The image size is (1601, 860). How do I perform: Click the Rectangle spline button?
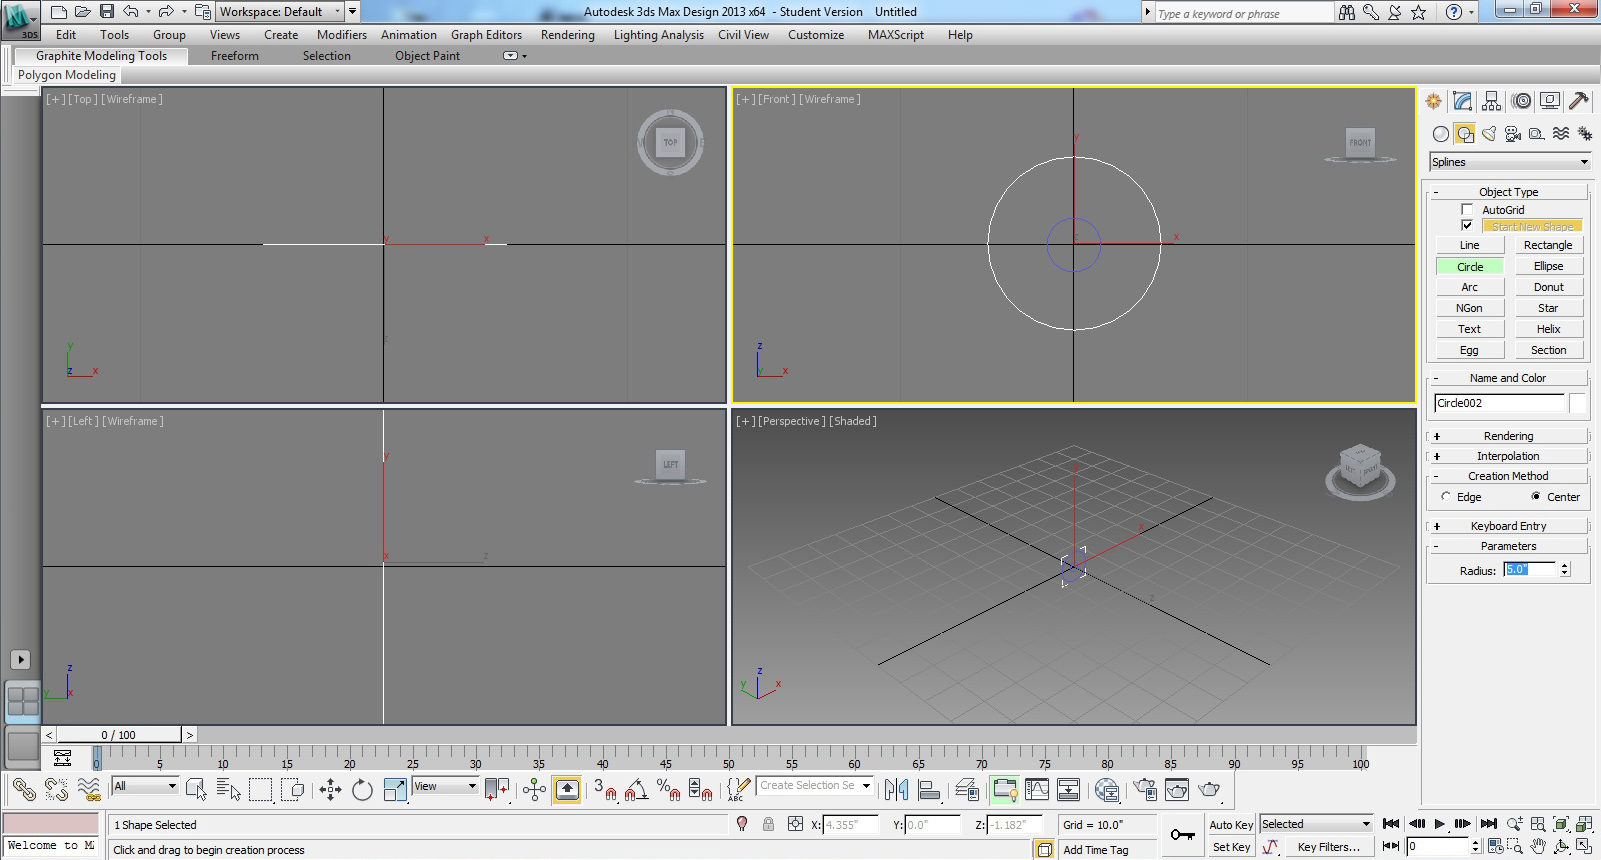pos(1548,245)
